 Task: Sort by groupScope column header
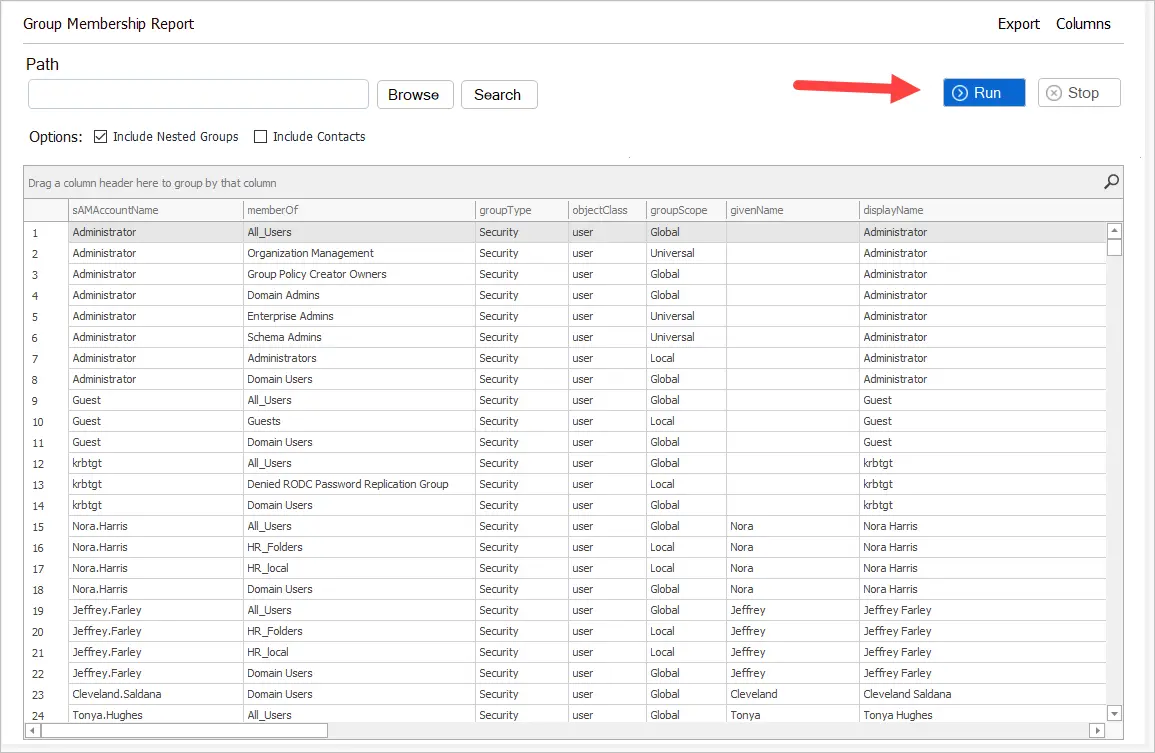click(x=686, y=210)
